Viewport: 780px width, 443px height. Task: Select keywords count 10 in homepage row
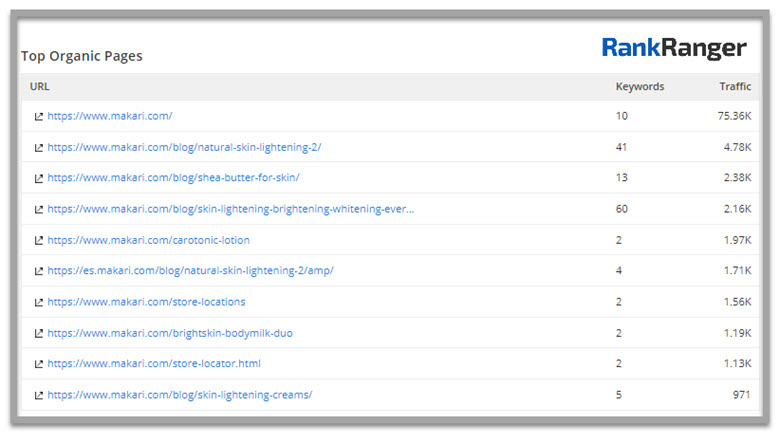click(622, 116)
